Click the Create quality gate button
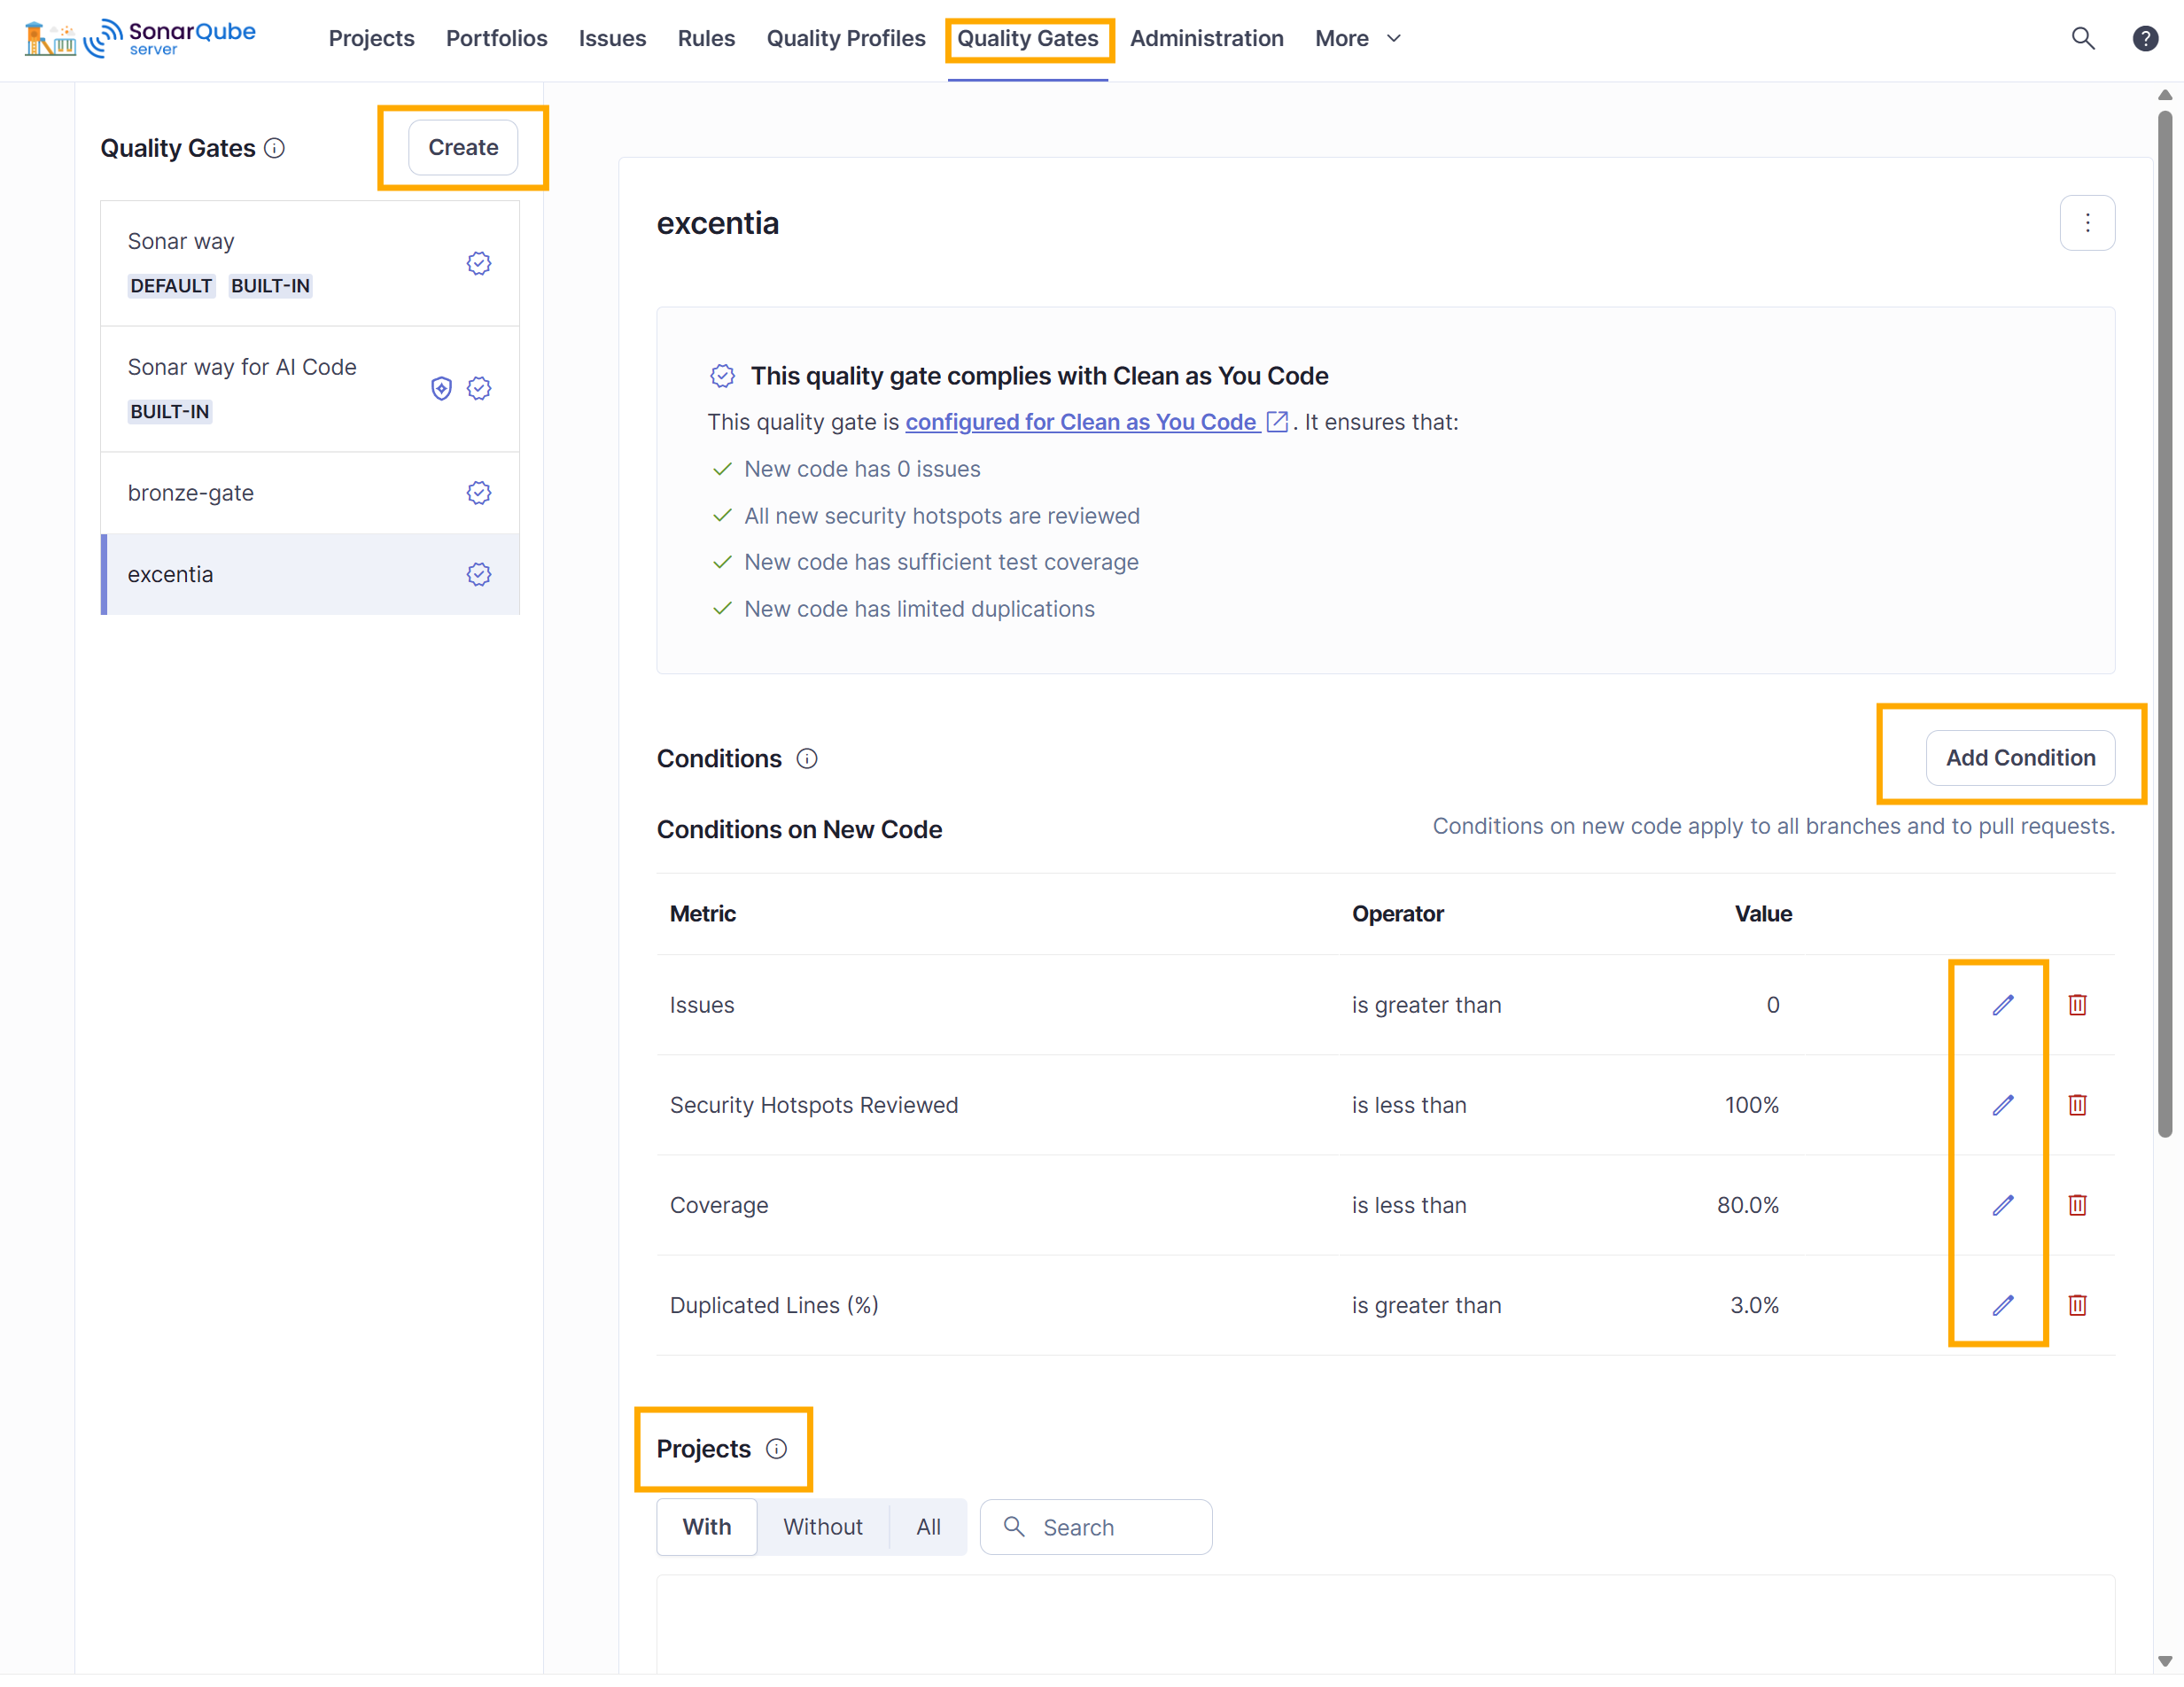This screenshot has height=1687, width=2184. click(x=463, y=148)
